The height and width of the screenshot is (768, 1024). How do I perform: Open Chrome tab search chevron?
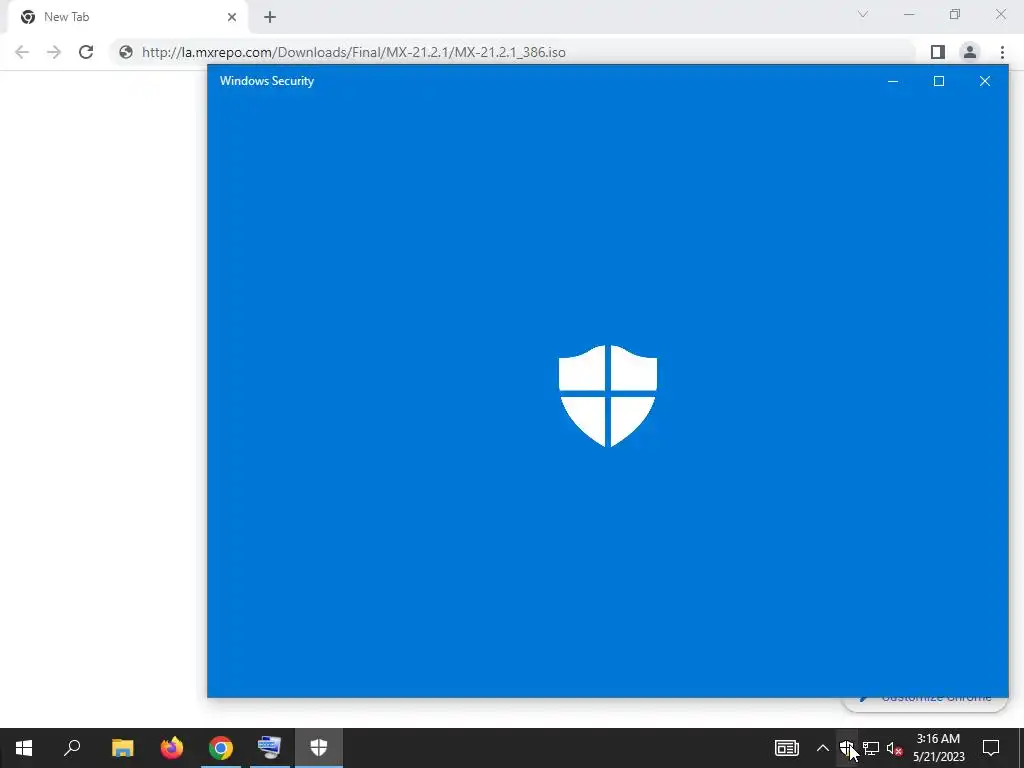863,14
